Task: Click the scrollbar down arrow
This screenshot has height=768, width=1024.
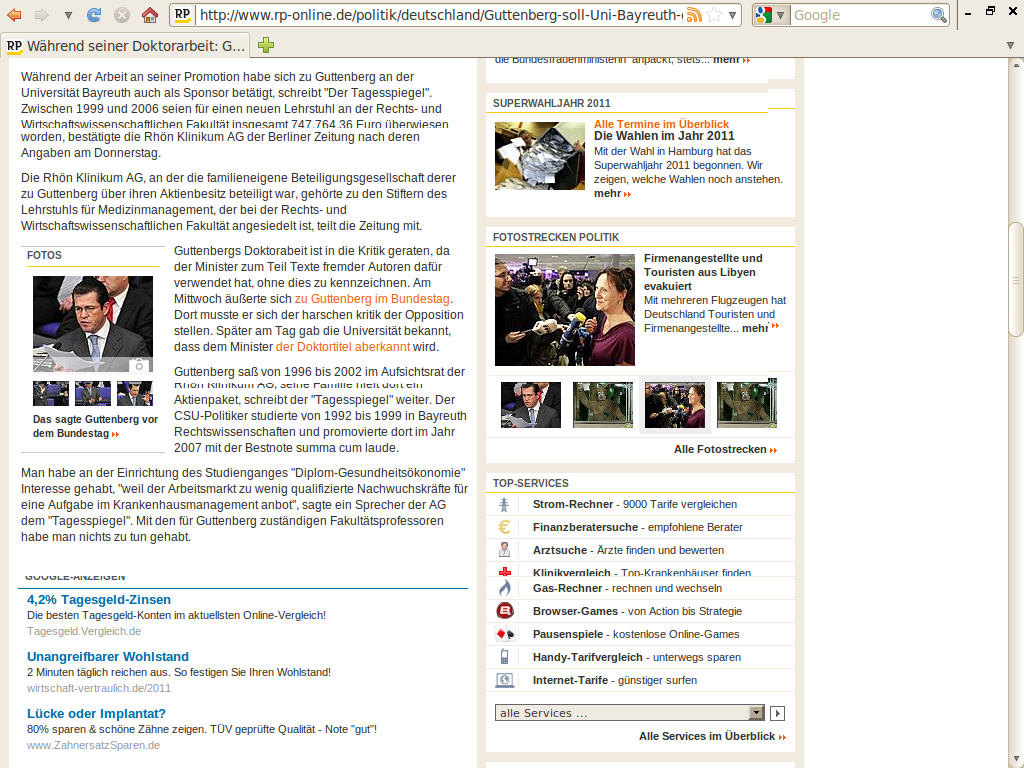Action: point(1016,760)
